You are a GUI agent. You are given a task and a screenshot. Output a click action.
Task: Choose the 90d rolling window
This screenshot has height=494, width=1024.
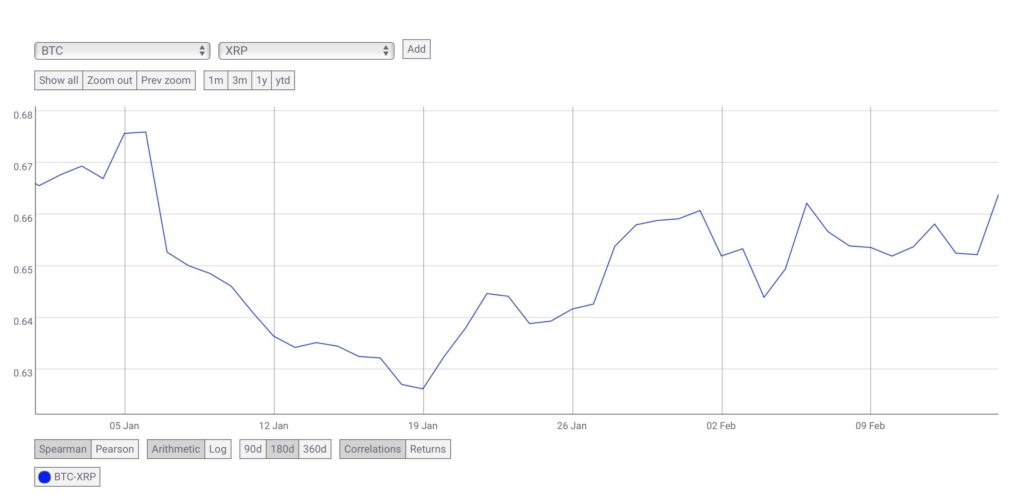[254, 449]
